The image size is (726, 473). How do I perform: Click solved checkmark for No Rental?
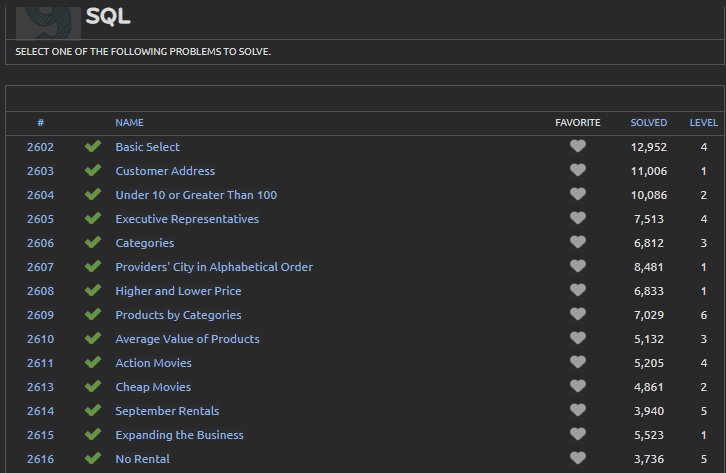[x=93, y=459]
